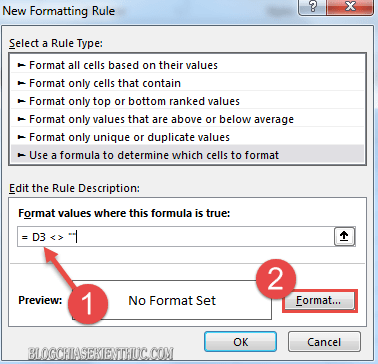
Task: Click inside the formula input field
Action: coord(175,237)
